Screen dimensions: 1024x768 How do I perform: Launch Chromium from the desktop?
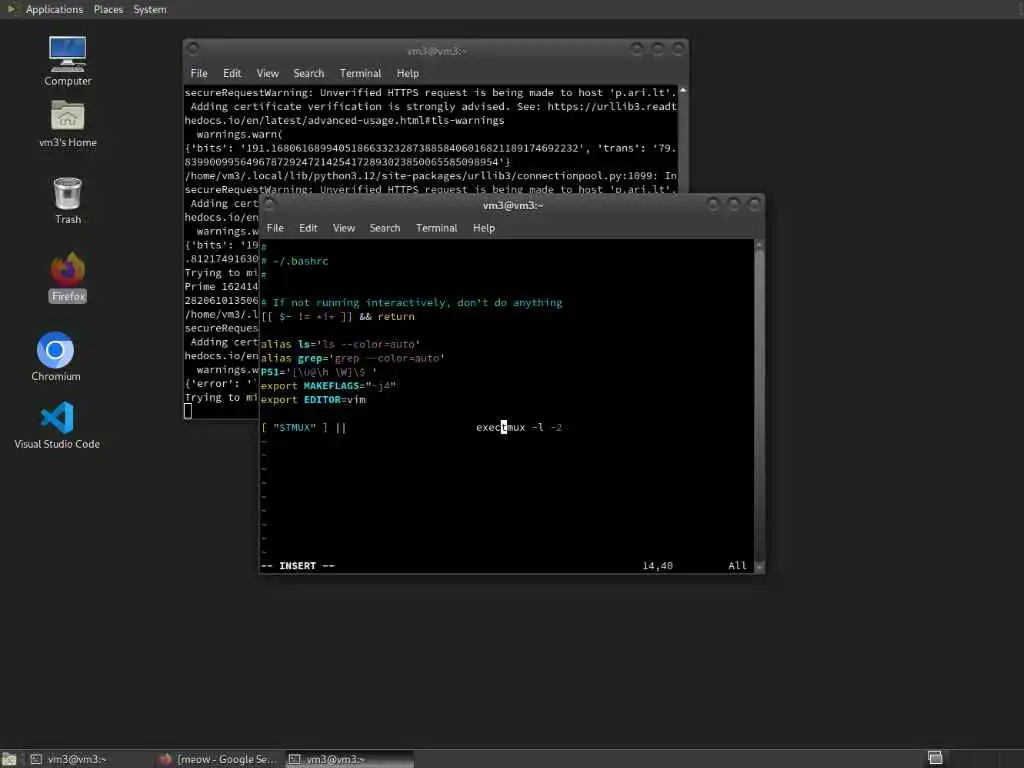(56, 357)
